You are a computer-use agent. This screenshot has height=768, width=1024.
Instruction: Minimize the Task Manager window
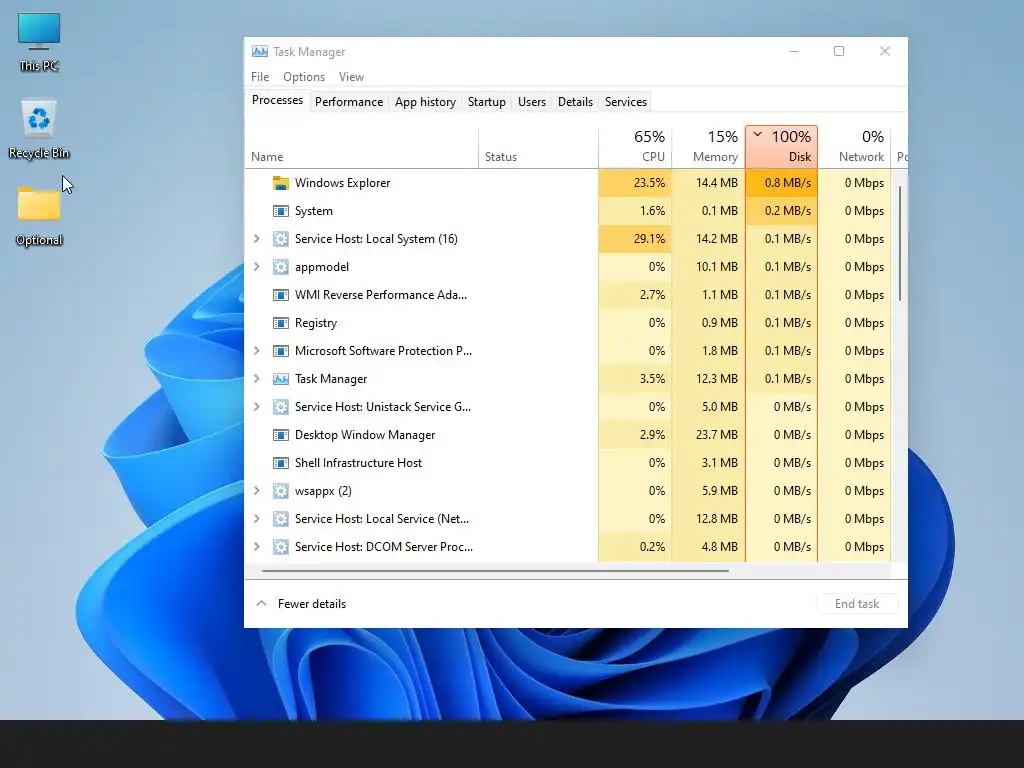coord(794,51)
